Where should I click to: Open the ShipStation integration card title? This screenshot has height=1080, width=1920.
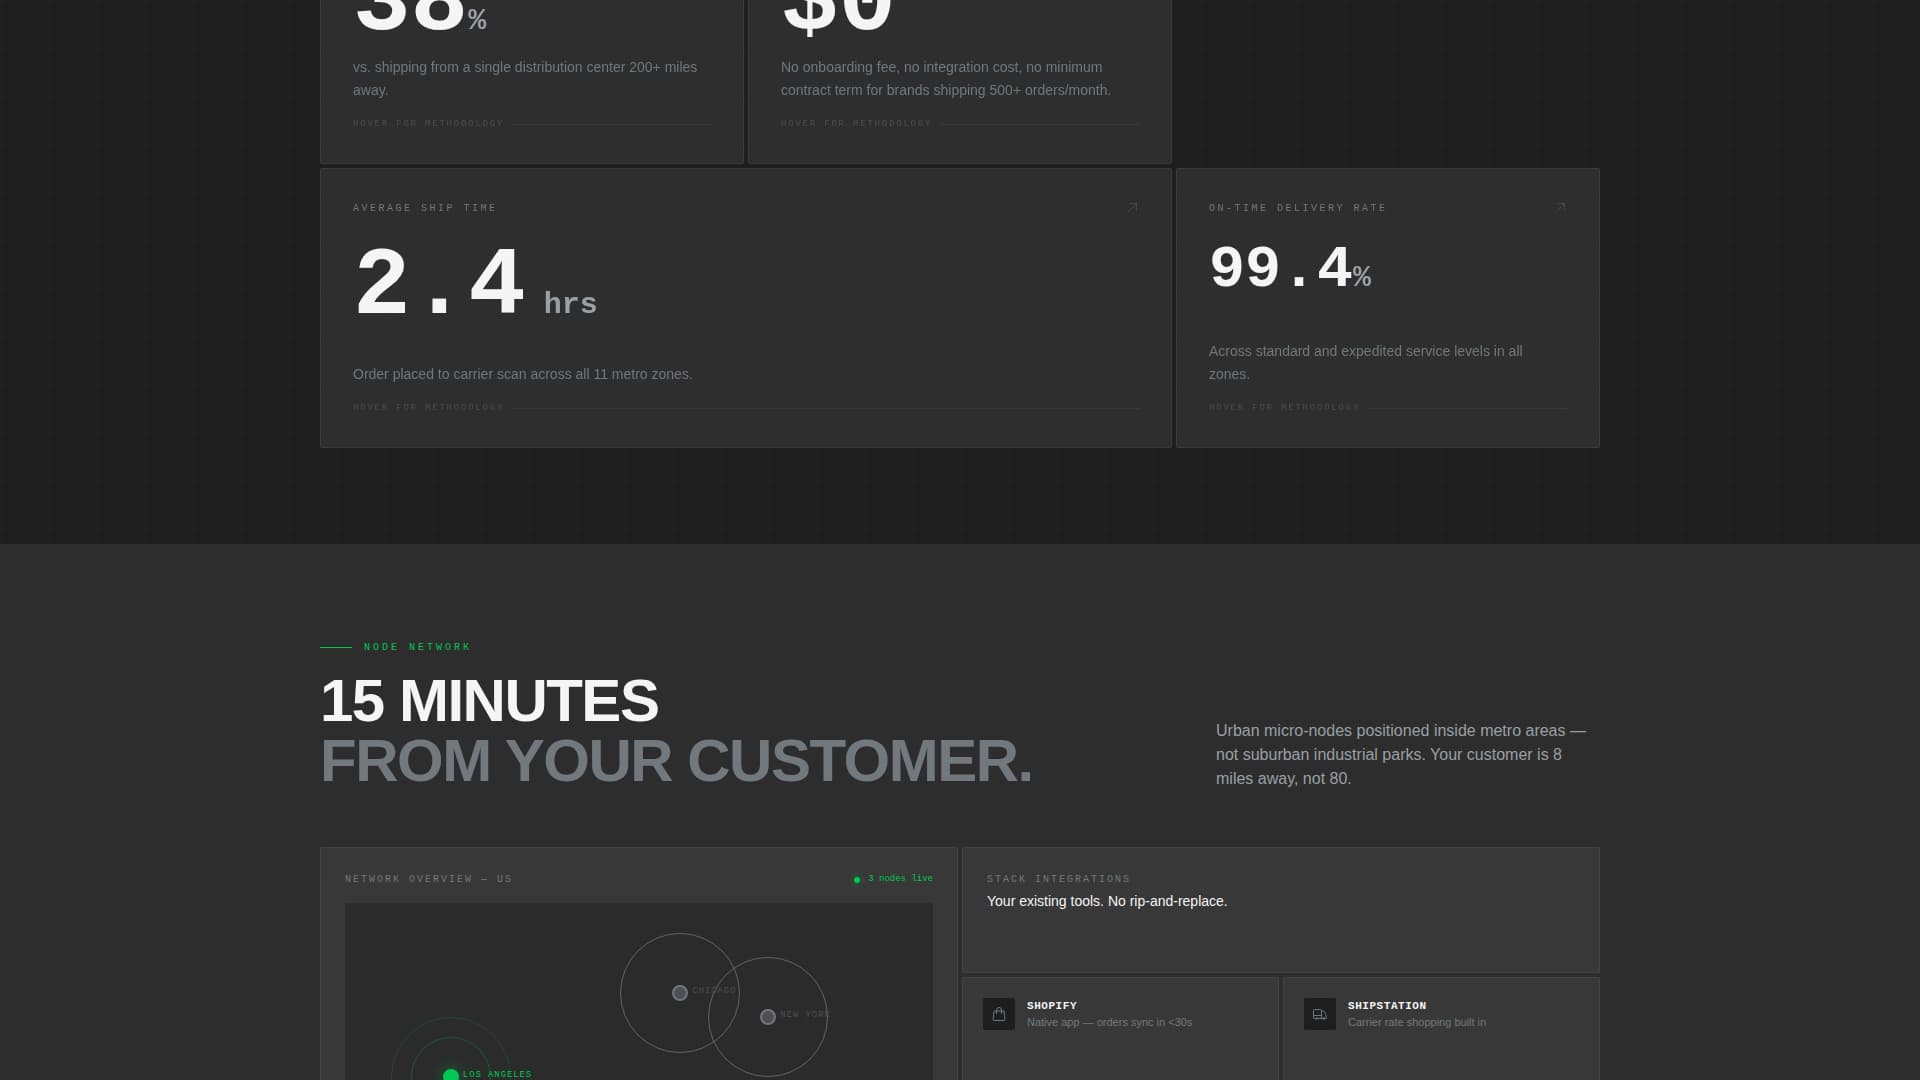coord(1387,1006)
